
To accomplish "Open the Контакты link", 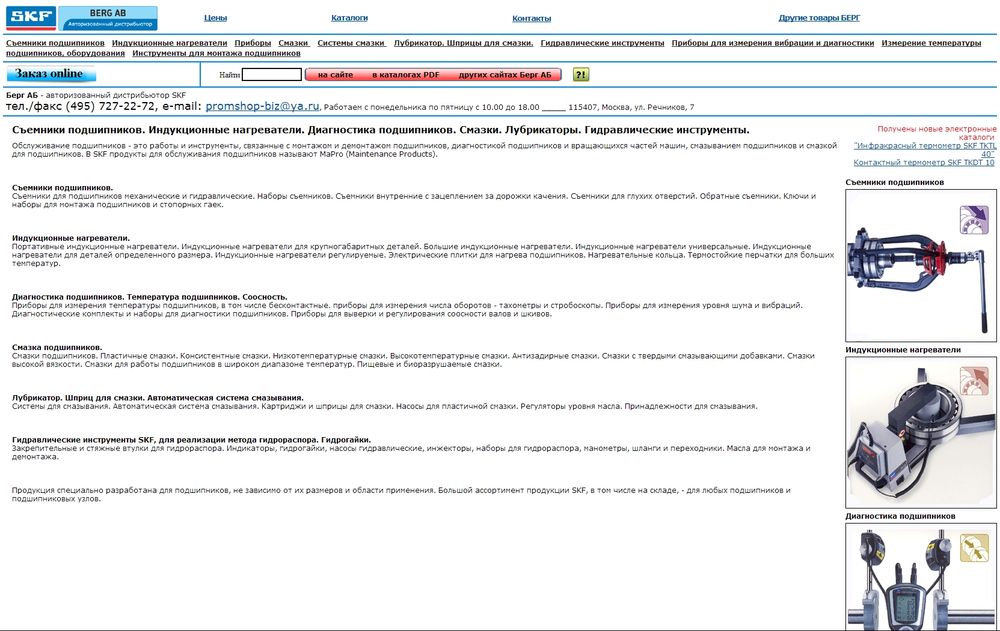I will pos(531,19).
